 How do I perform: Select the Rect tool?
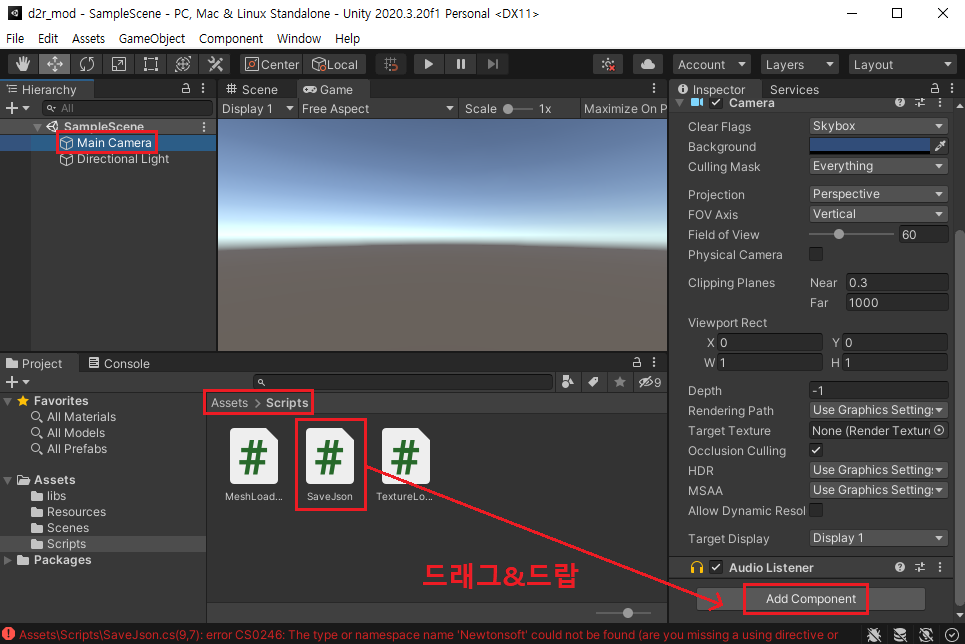coord(151,64)
